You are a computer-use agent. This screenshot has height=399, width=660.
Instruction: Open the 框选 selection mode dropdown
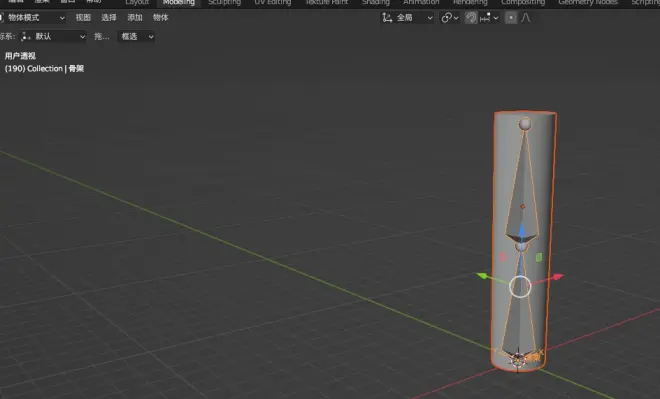click(136, 37)
